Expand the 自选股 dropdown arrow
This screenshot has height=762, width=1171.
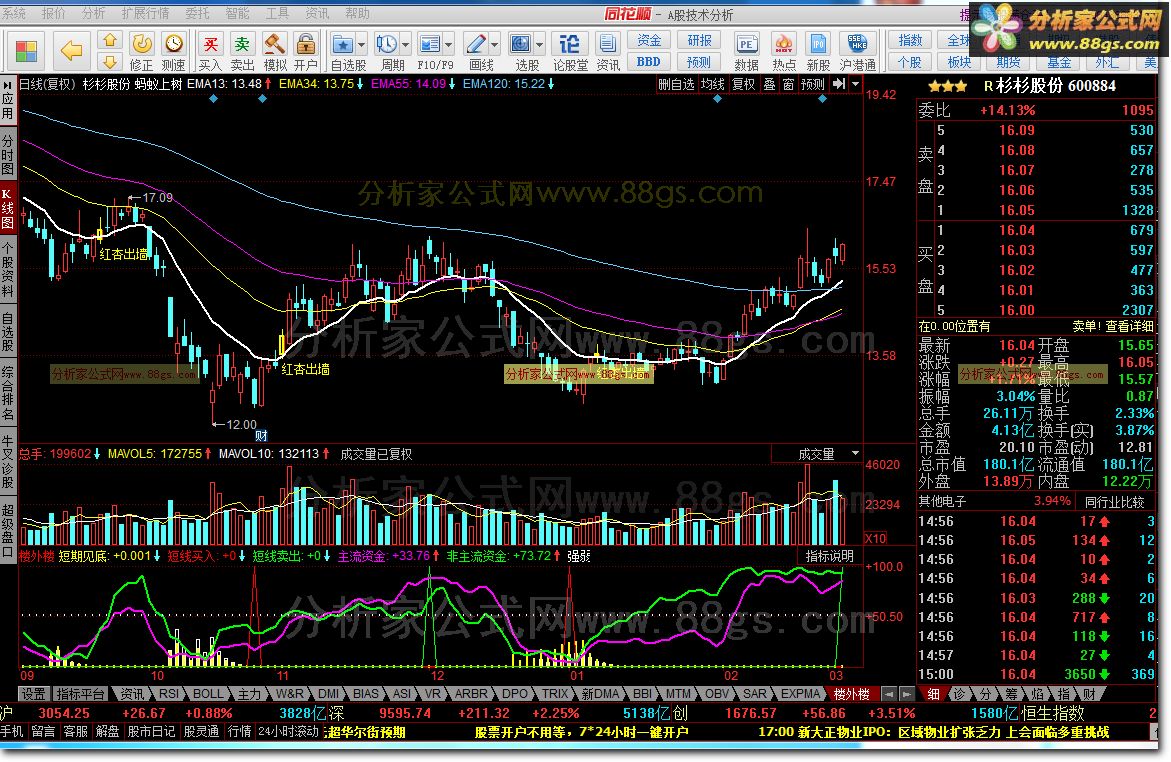[x=362, y=44]
